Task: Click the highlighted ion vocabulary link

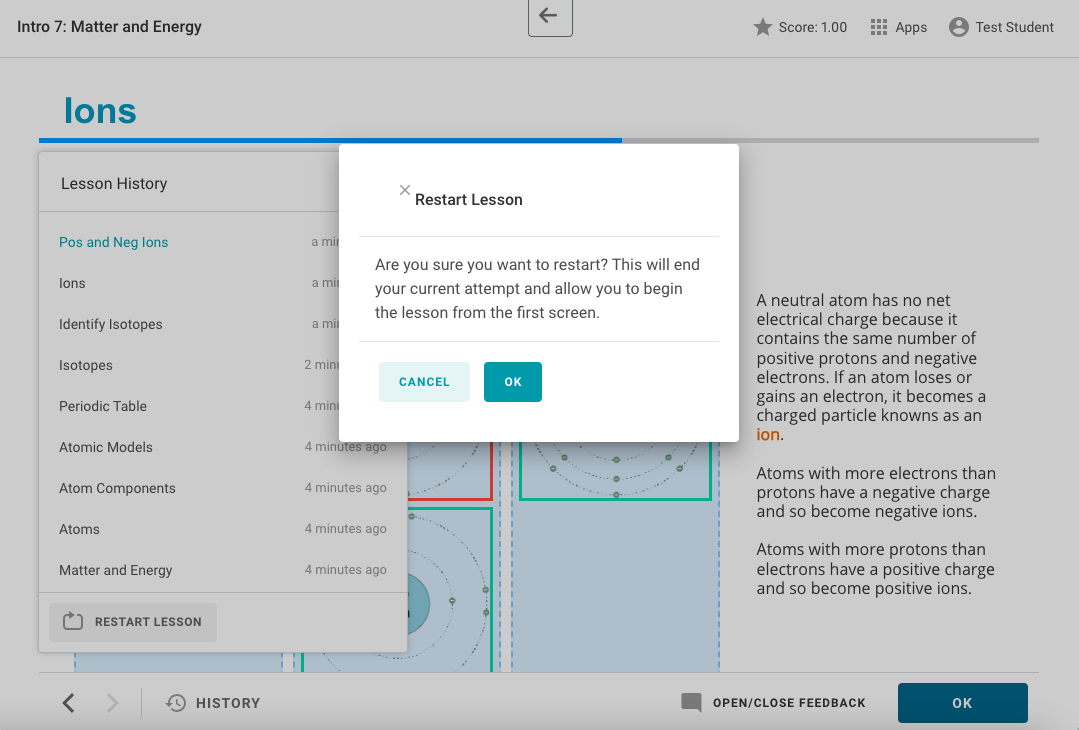Action: [768, 435]
